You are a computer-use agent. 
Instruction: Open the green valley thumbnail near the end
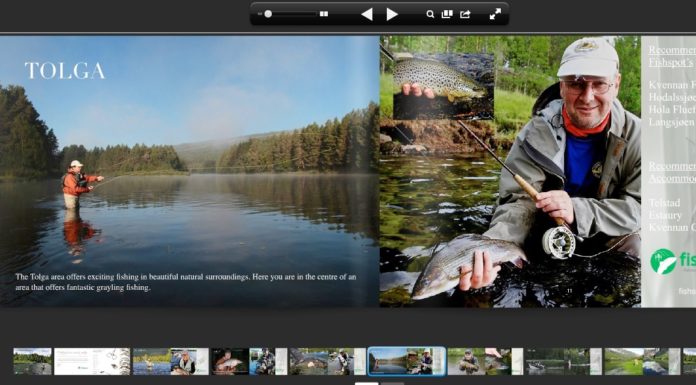click(642, 361)
